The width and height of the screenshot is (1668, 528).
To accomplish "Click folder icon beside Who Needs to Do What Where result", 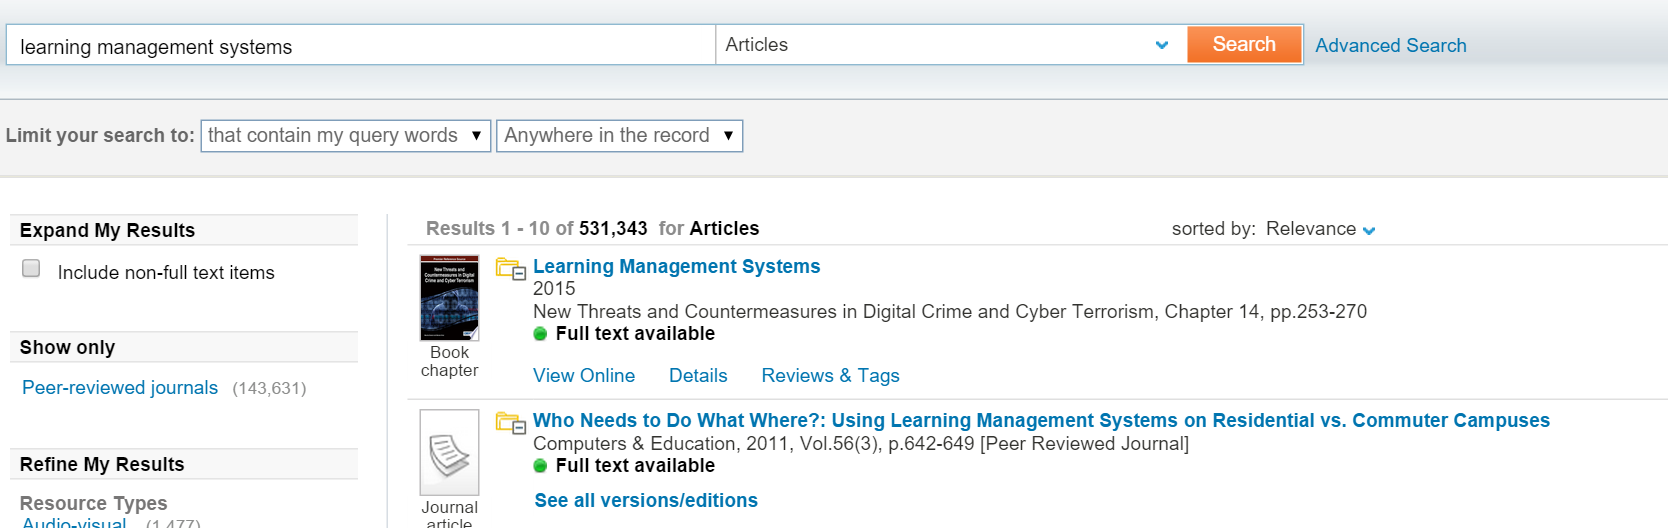I will [510, 423].
